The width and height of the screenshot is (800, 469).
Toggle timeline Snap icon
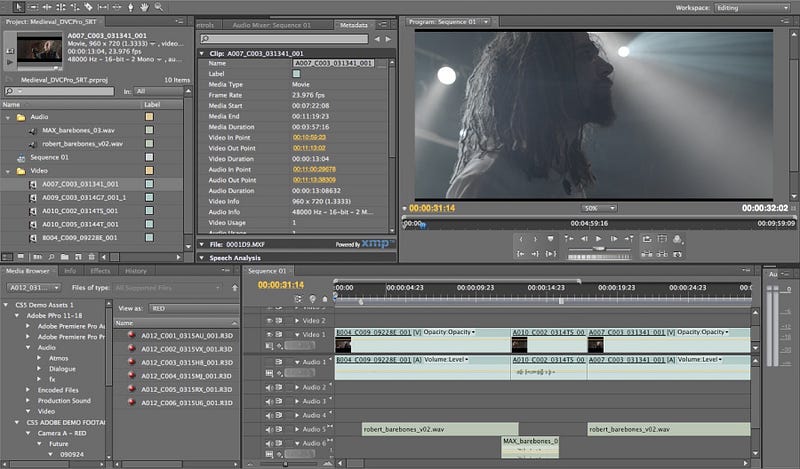pyautogui.click(x=298, y=299)
